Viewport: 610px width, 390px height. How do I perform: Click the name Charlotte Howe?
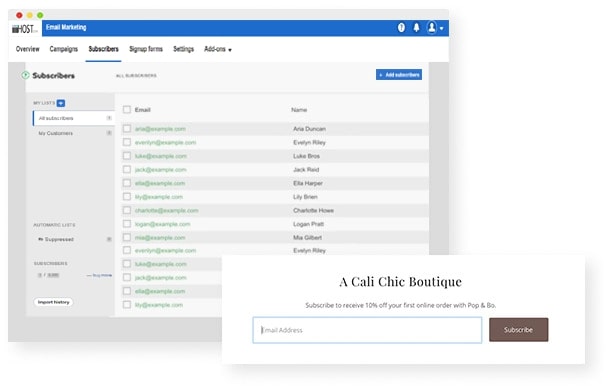tap(314, 211)
